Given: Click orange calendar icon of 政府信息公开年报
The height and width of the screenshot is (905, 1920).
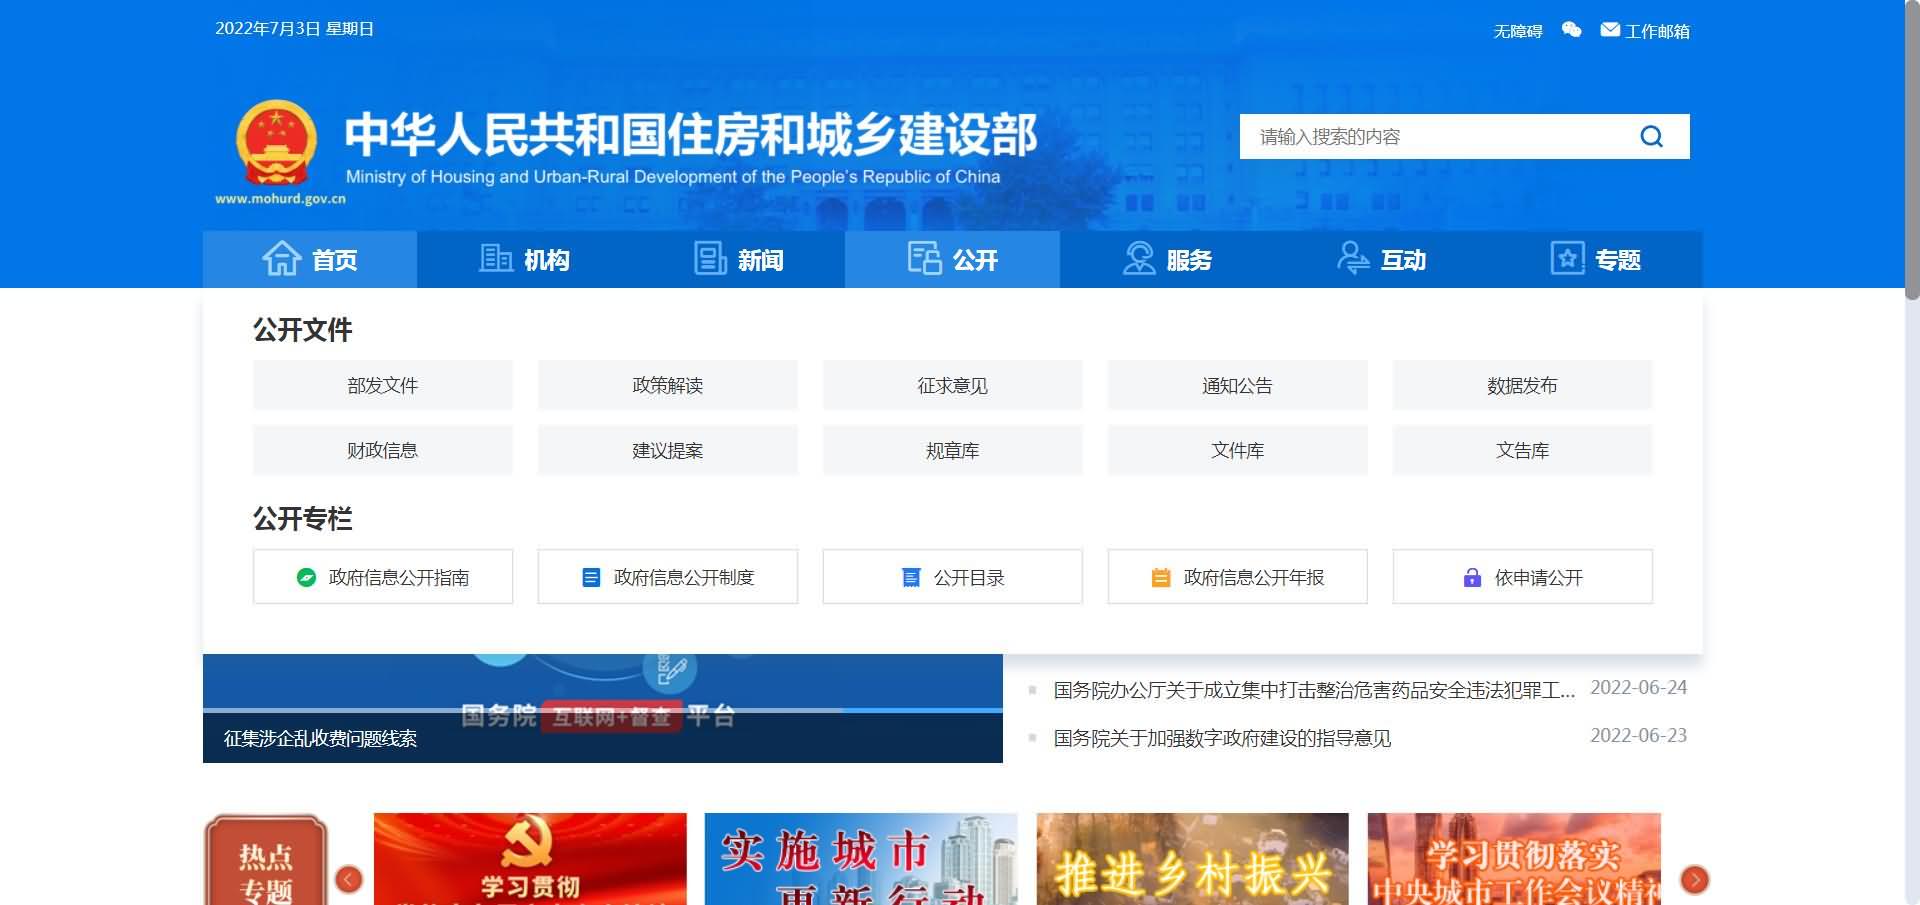Looking at the screenshot, I should click(x=1161, y=577).
